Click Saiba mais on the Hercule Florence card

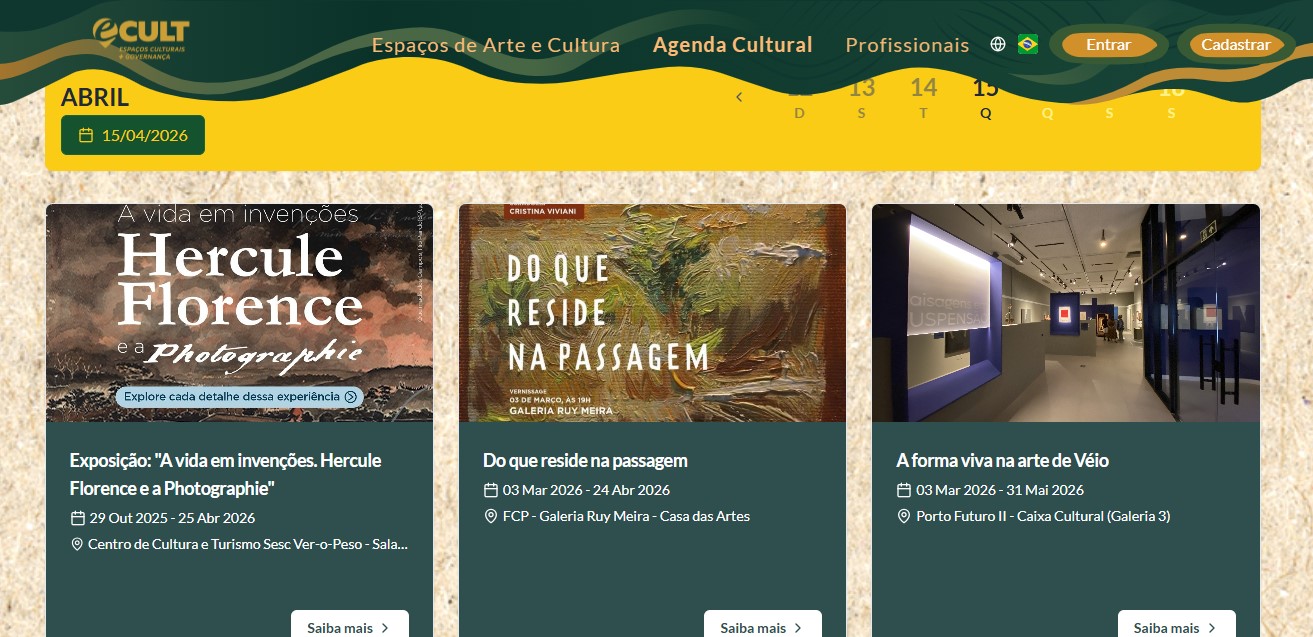point(350,626)
